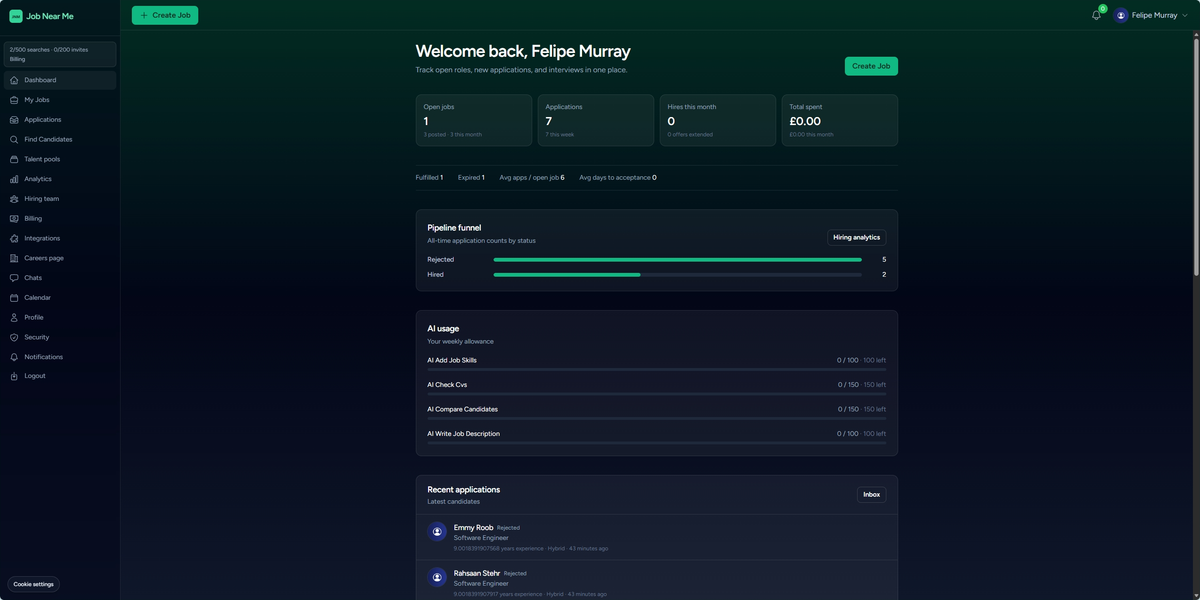Viewport: 1200px width, 600px height.
Task: Click the Security shield icon
Action: click(14, 337)
